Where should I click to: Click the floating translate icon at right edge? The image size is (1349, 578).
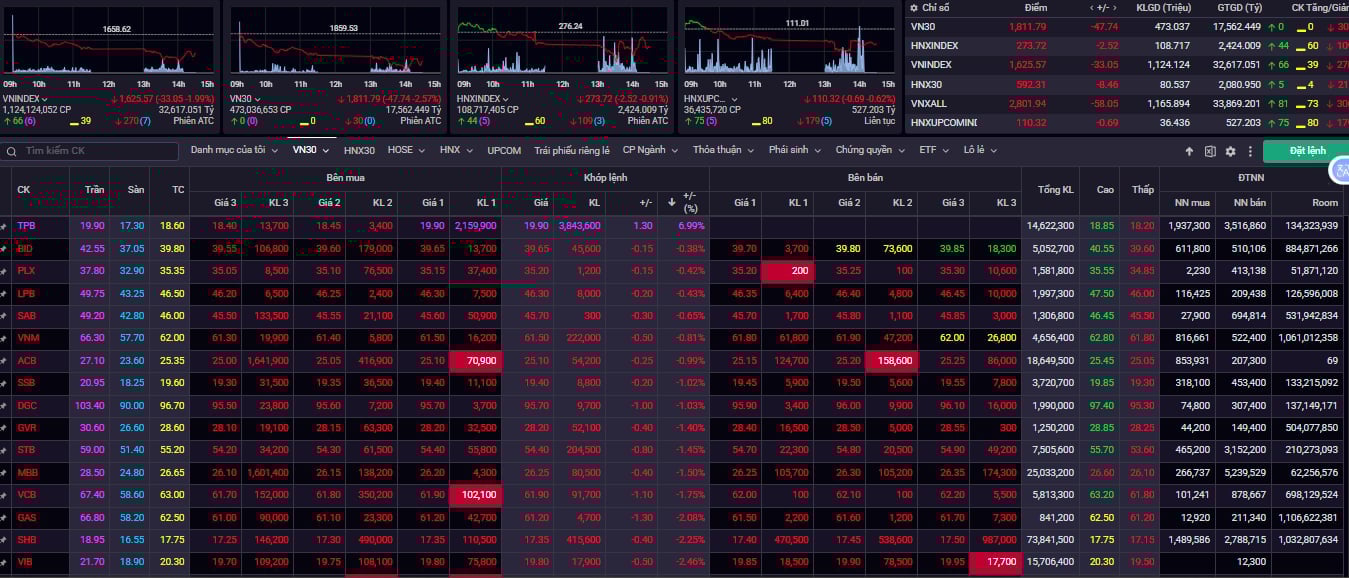pos(1339,171)
